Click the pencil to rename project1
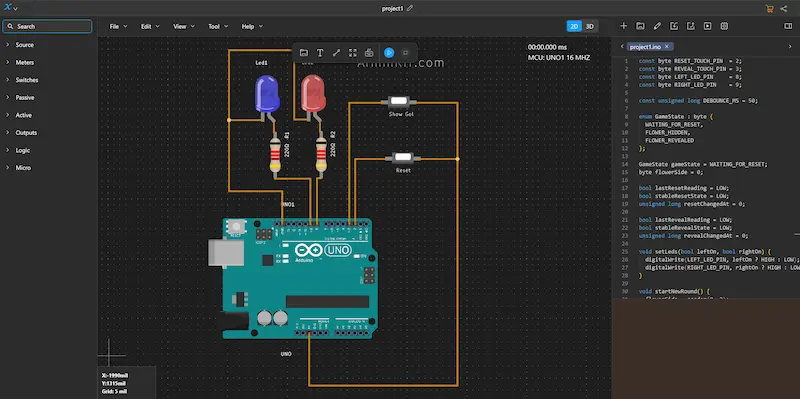The width and height of the screenshot is (800, 399). point(410,8)
